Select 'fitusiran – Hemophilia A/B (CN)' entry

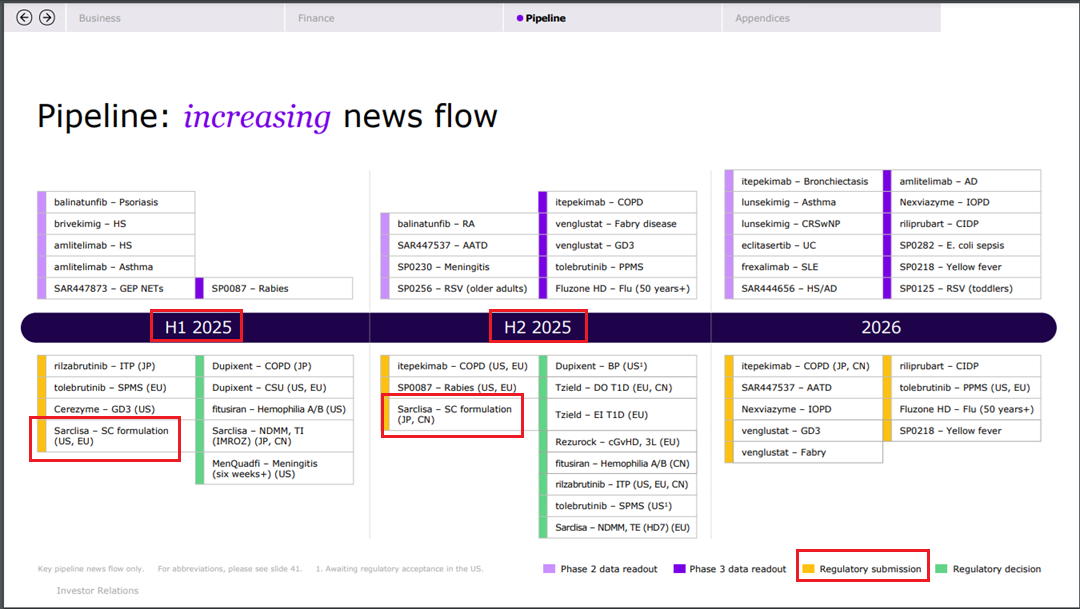(x=617, y=464)
